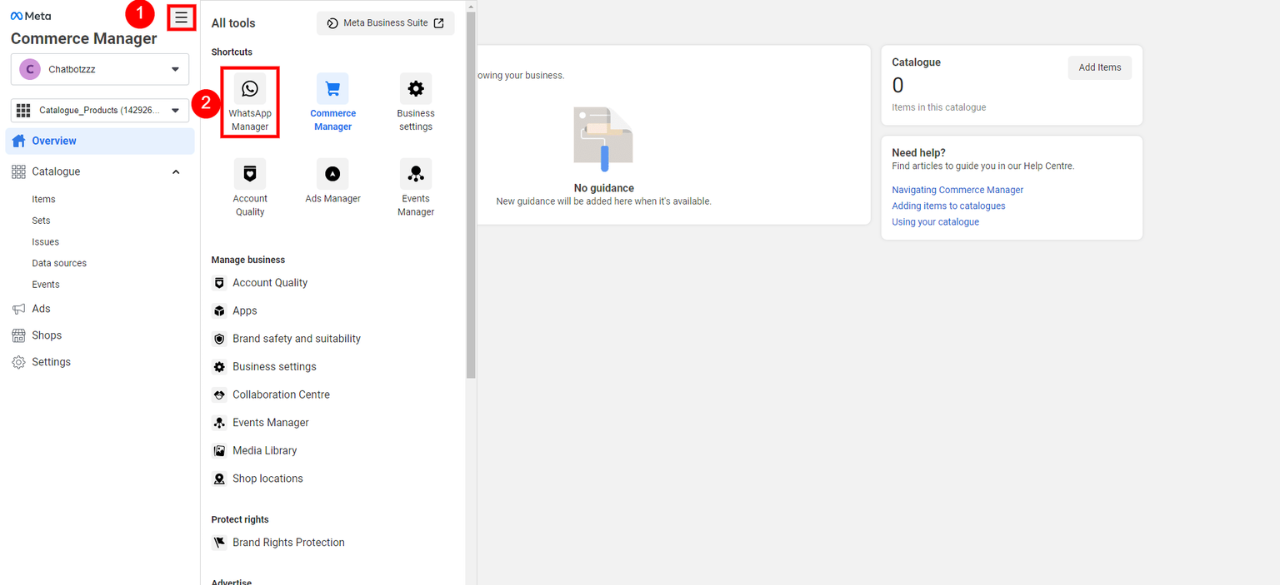Open Account Quality shortcut icon
1280x585 pixels.
coord(250,174)
